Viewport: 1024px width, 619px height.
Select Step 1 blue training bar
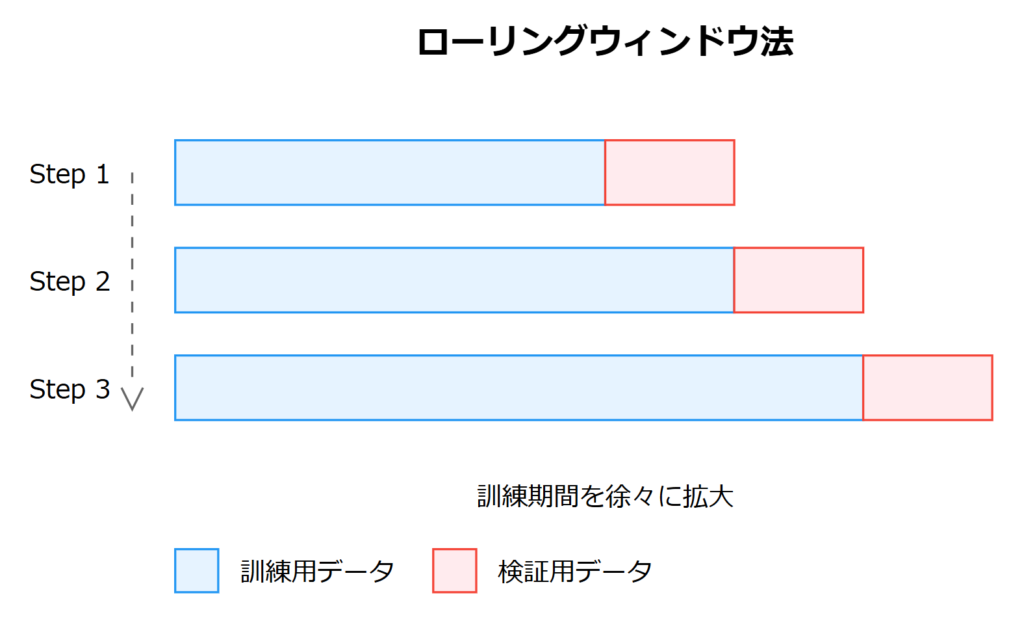click(x=389, y=173)
